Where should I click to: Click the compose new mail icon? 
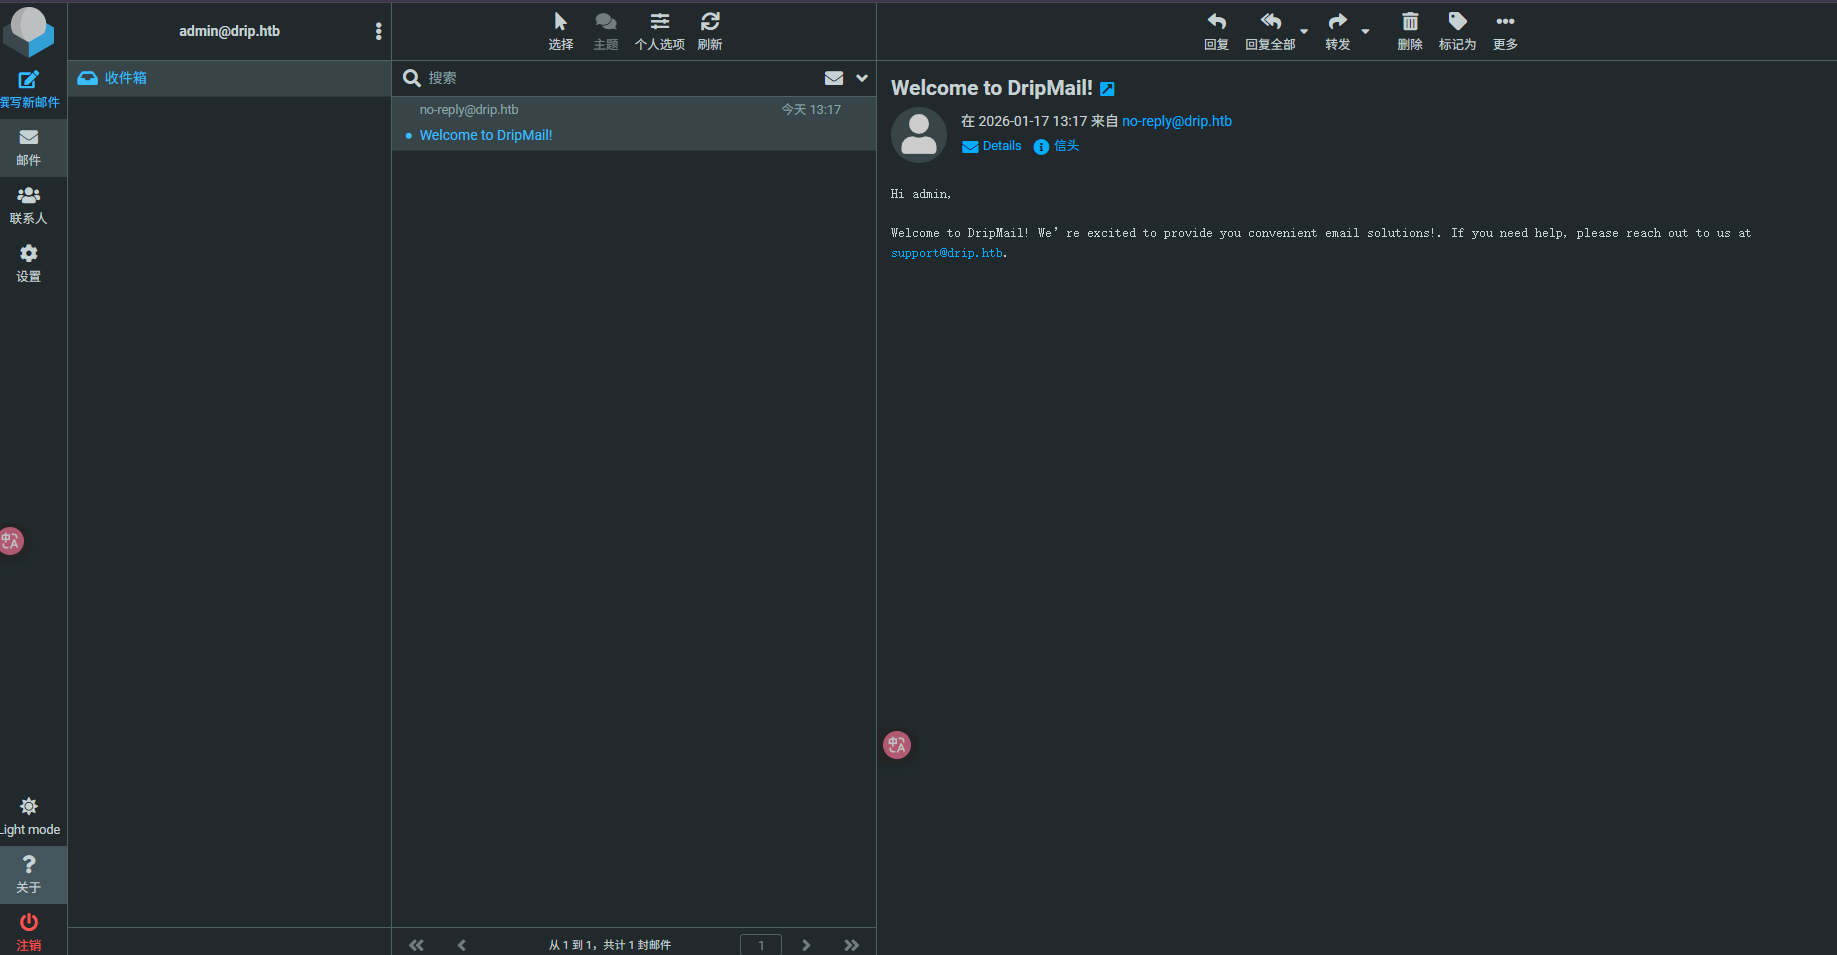28,80
